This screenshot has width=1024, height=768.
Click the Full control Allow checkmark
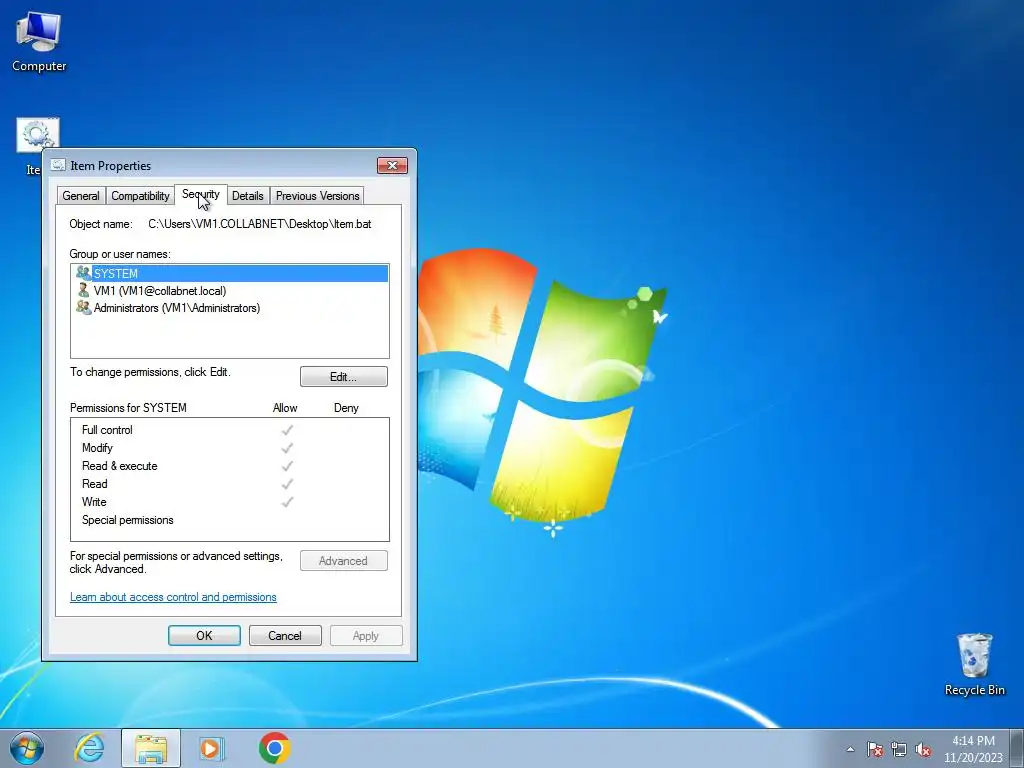[x=287, y=430]
